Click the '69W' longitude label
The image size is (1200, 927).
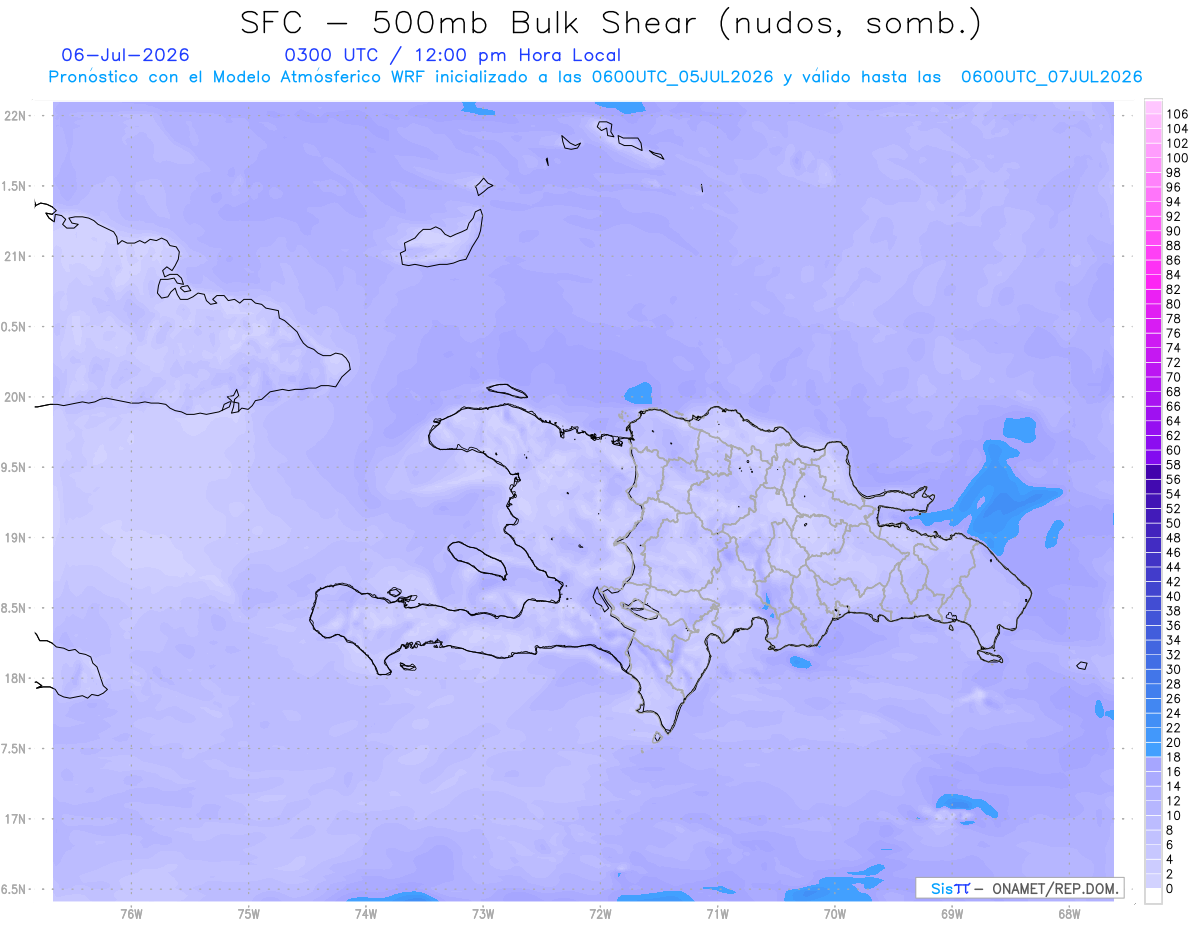(952, 914)
